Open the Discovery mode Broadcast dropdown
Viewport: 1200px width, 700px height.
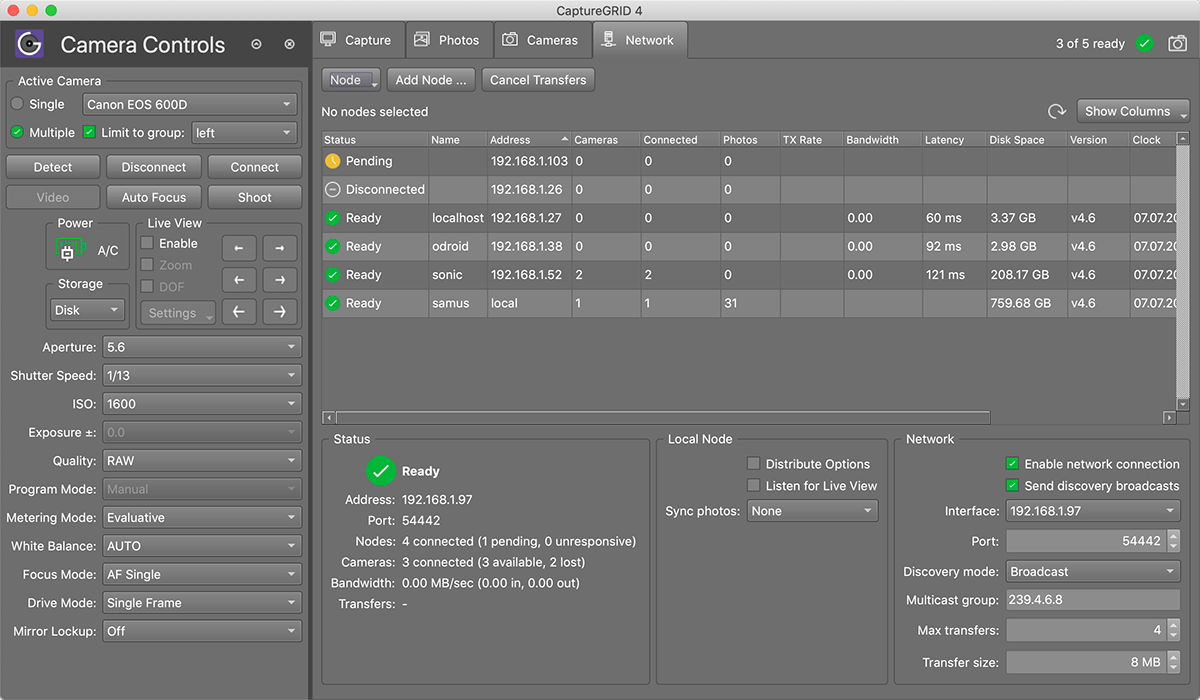1093,572
